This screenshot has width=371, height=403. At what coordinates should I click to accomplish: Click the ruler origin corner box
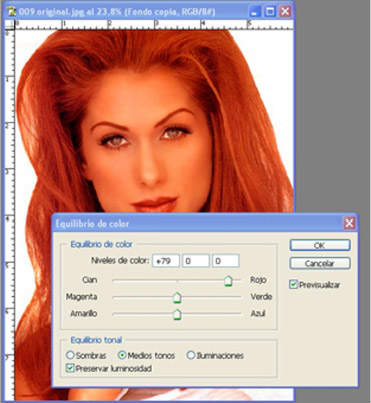pos(9,25)
